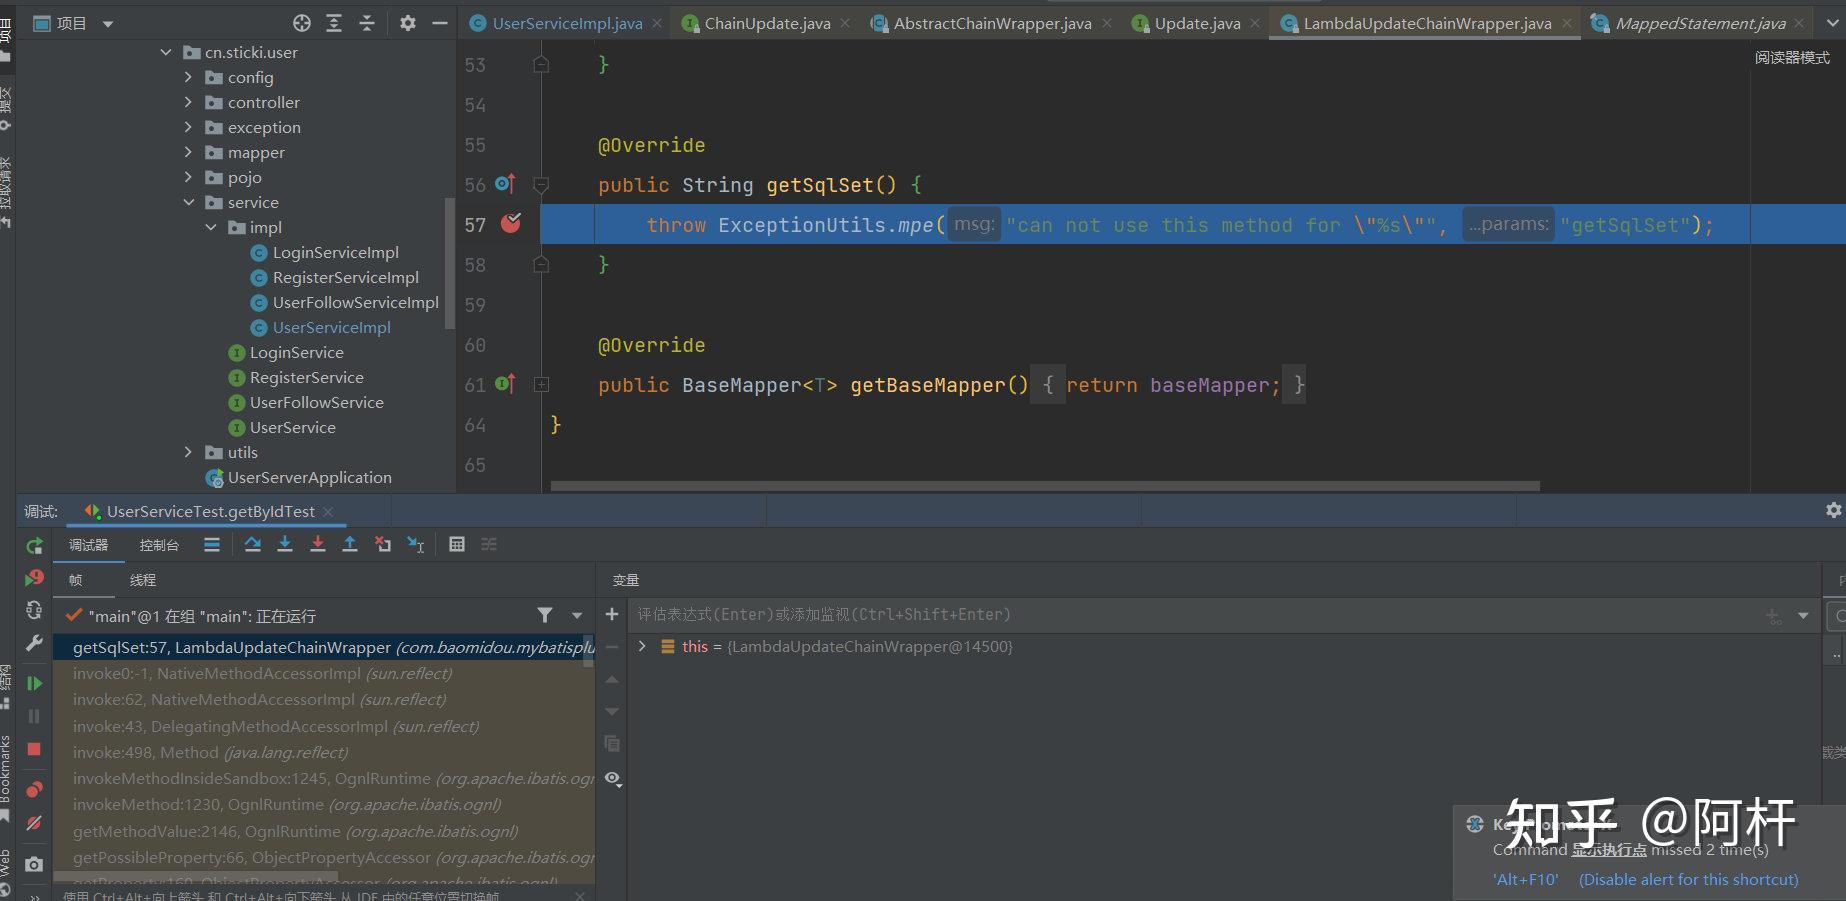Image resolution: width=1846 pixels, height=901 pixels.
Task: Switch to the ChainUpdate.java editor tab
Action: click(766, 23)
